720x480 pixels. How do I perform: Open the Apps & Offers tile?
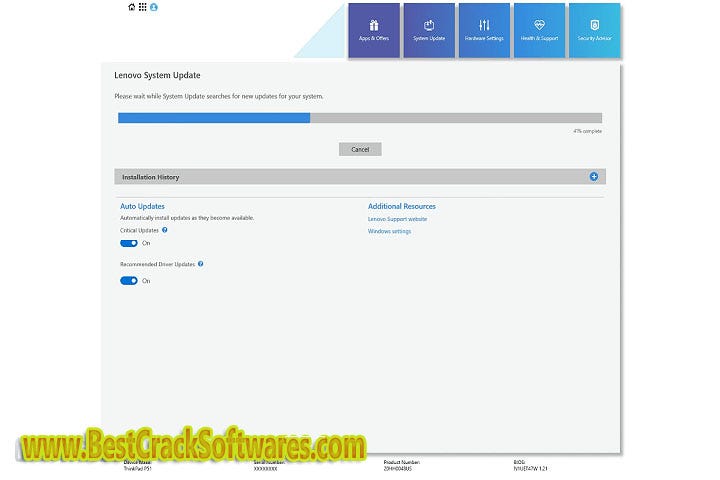point(374,30)
